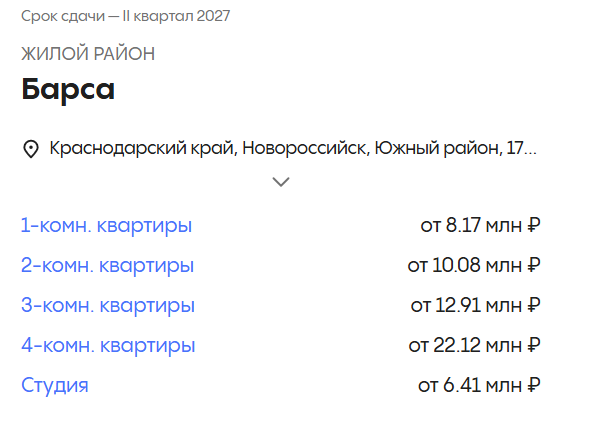Click the ЖИЛОЙ РАЙОН label
Screen dimensions: 605x432
(x=88, y=54)
